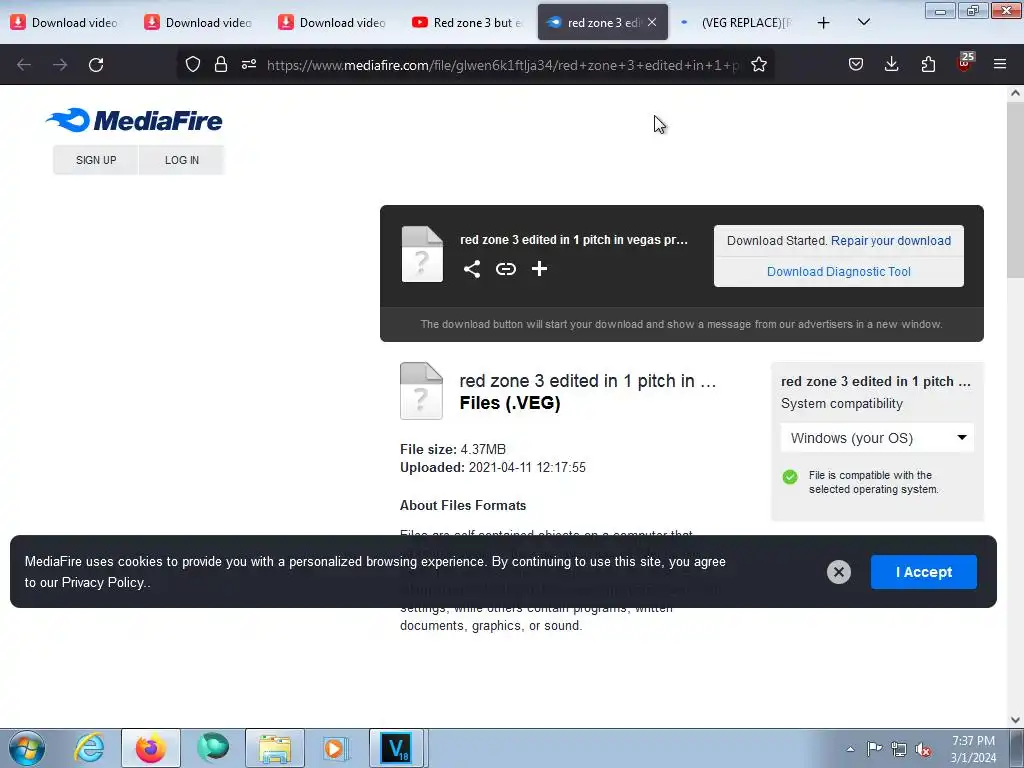Open a new tab with plus button

click(824, 23)
